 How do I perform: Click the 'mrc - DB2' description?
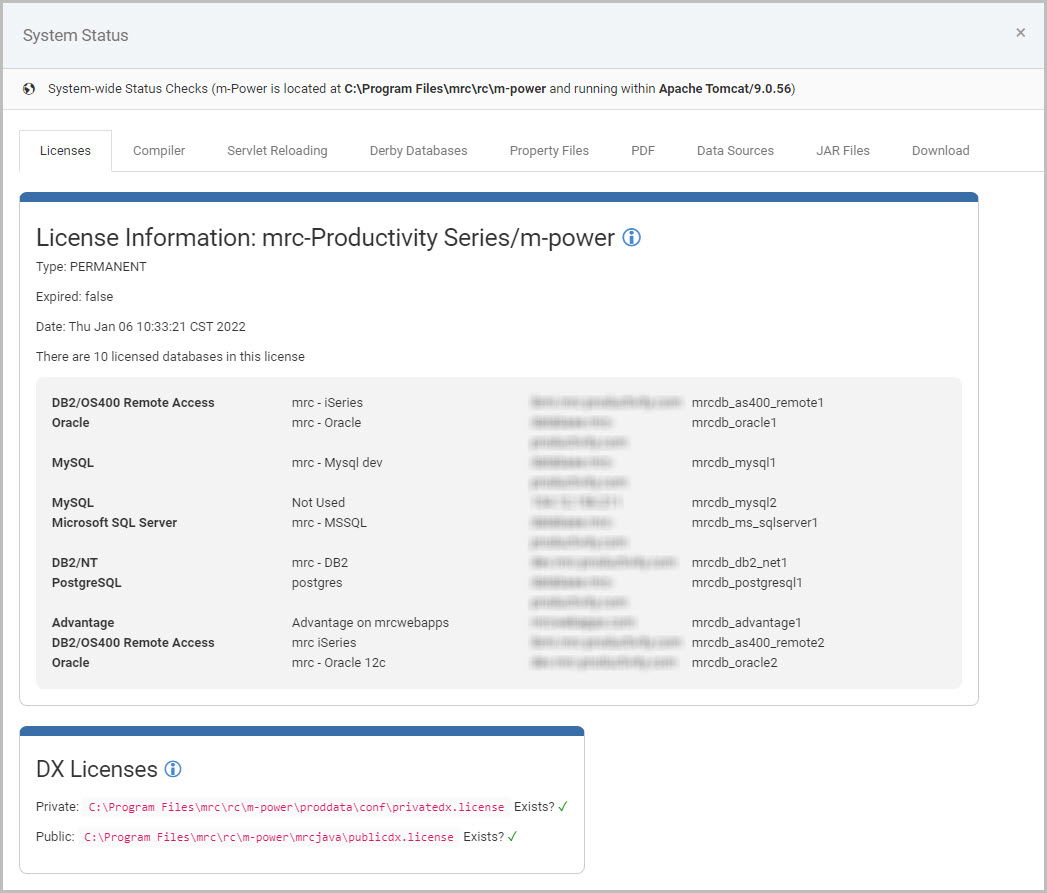[320, 563]
